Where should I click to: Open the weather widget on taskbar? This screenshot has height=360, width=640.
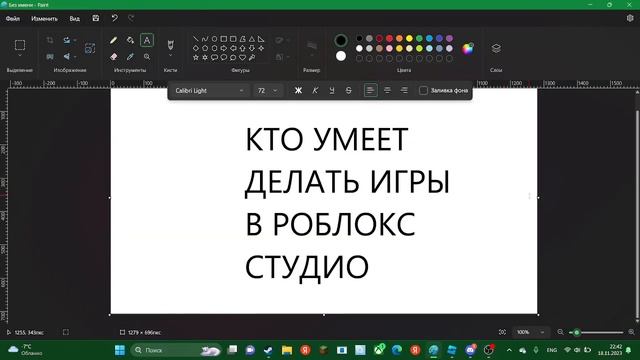(x=25, y=350)
